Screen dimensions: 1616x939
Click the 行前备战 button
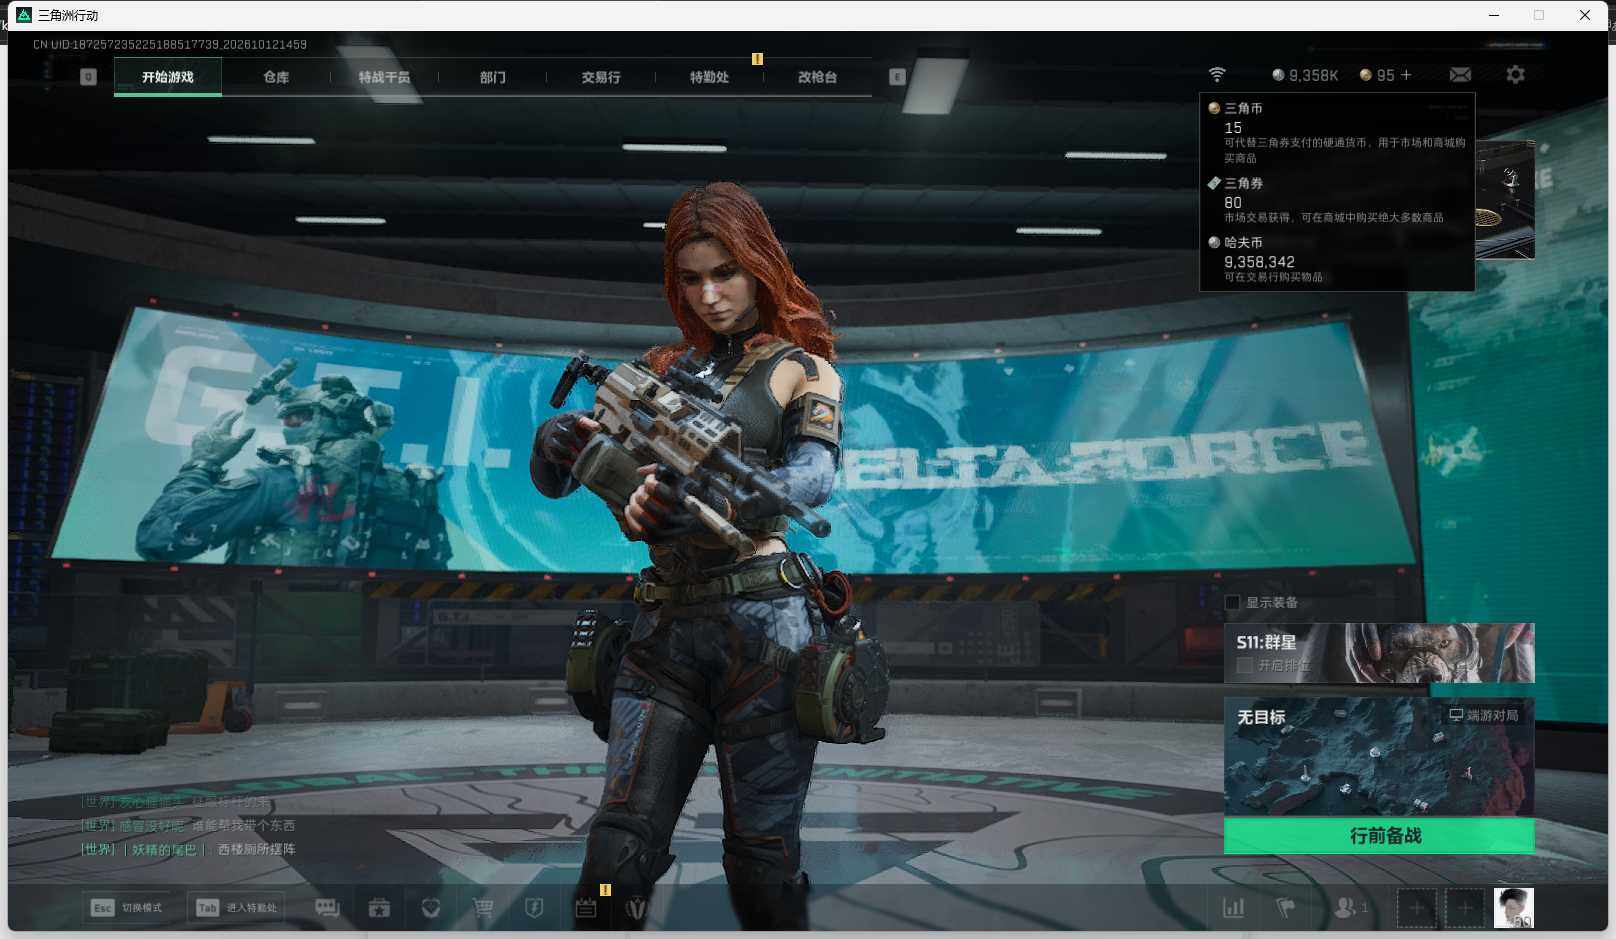1379,836
